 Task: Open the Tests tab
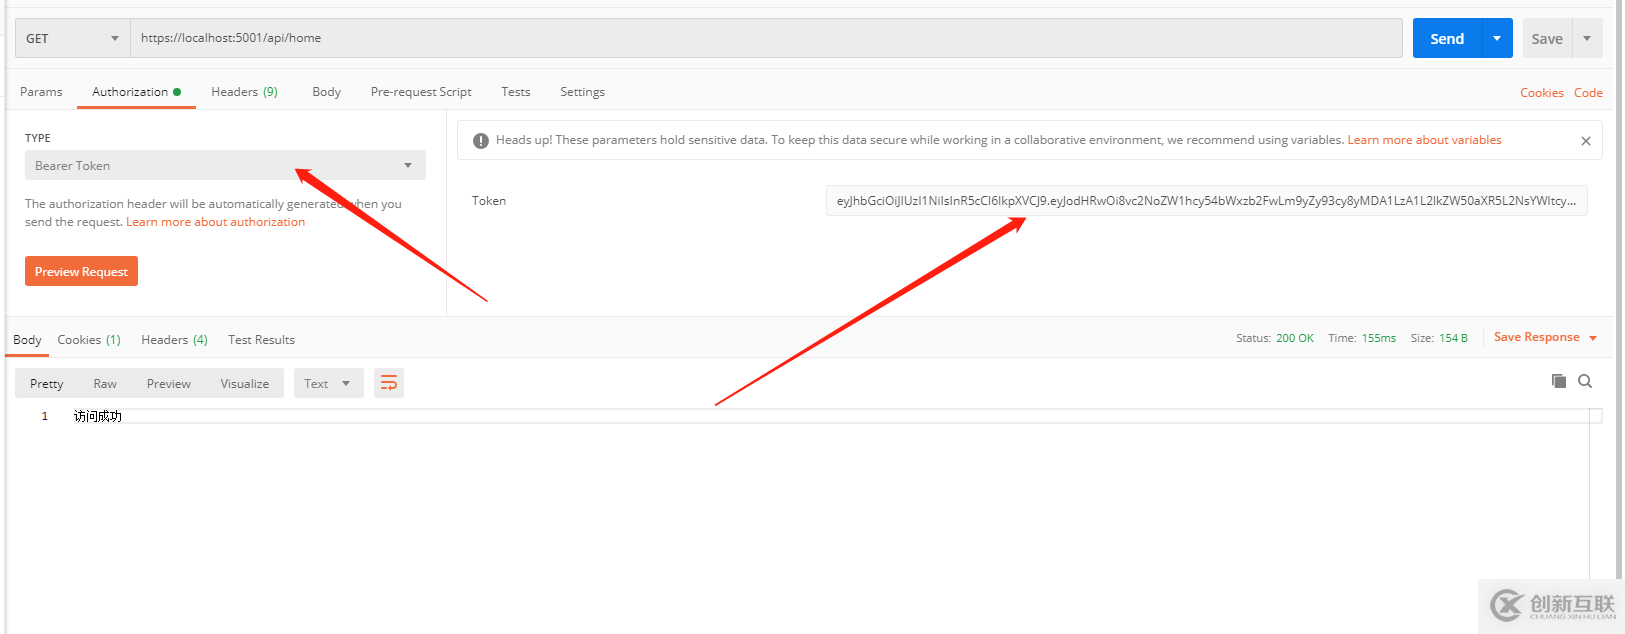pos(516,92)
